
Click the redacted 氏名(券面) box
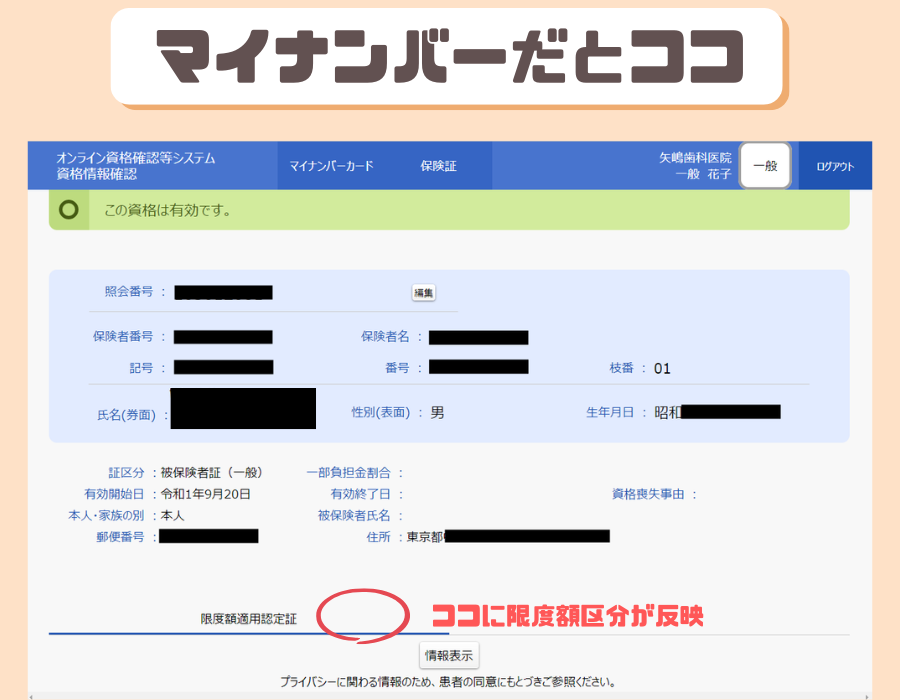pyautogui.click(x=243, y=409)
